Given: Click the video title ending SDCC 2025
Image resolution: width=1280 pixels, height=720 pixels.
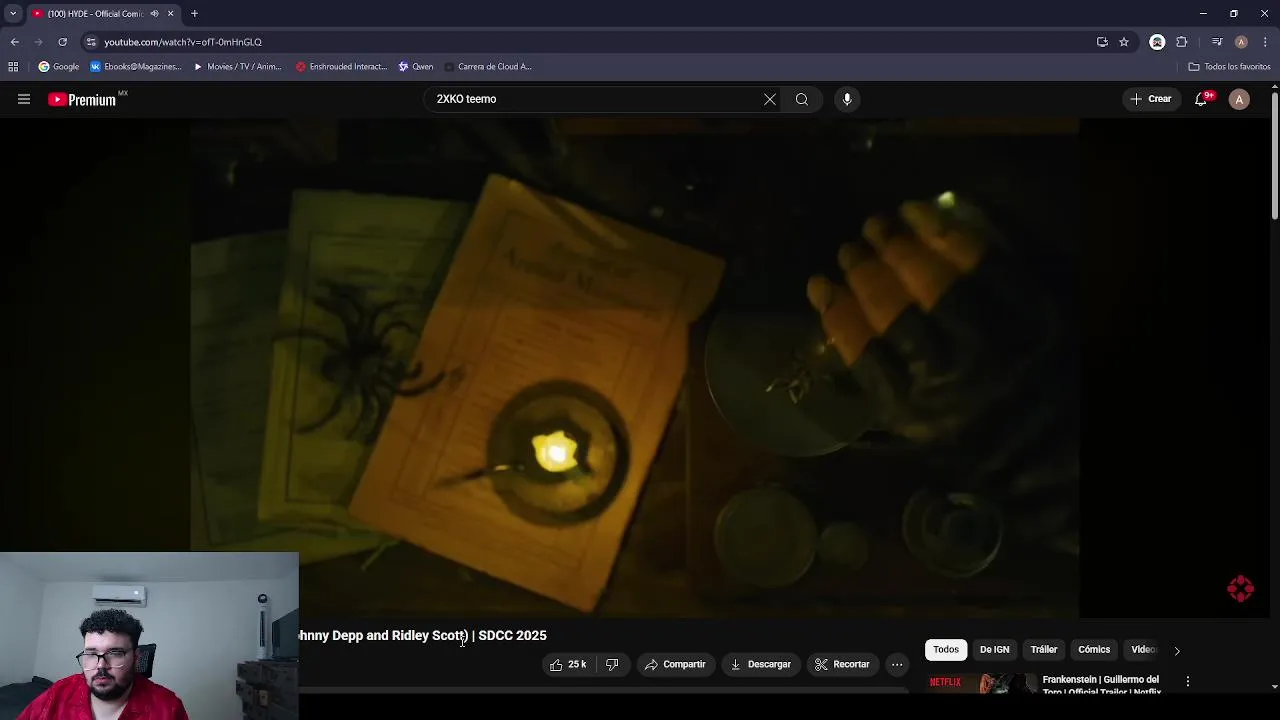Looking at the screenshot, I should pyautogui.click(x=422, y=635).
